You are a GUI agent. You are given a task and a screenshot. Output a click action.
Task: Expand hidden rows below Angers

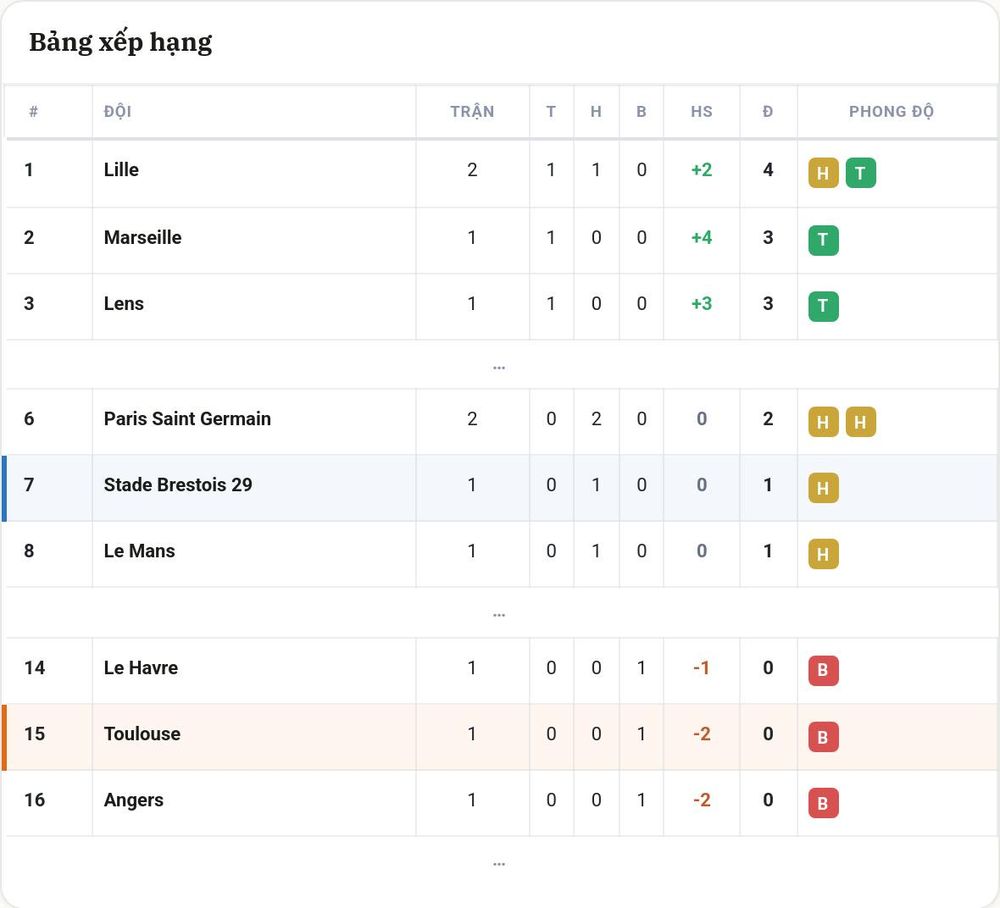coord(499,864)
